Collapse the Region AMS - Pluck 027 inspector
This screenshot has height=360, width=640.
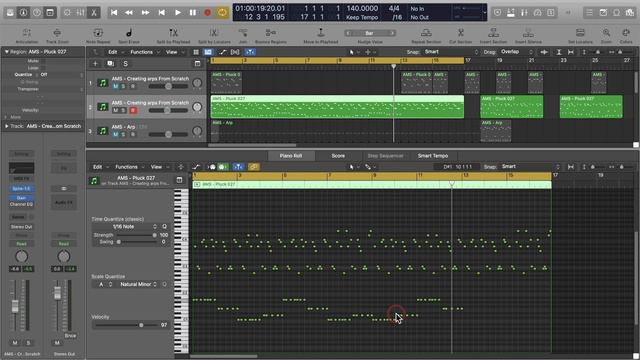coord(7,52)
